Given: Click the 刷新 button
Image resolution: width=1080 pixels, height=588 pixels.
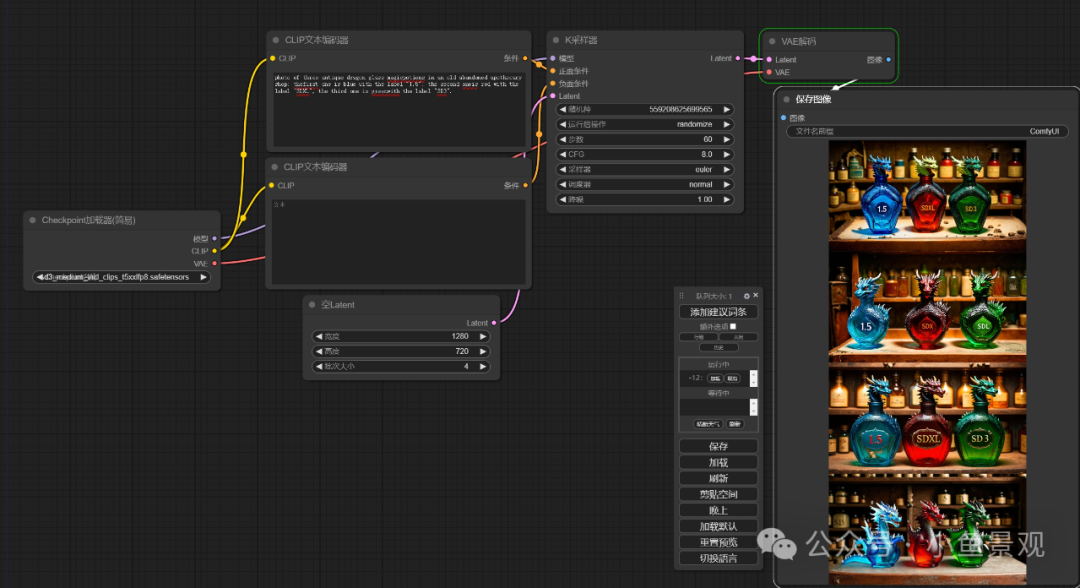Looking at the screenshot, I should (717, 477).
